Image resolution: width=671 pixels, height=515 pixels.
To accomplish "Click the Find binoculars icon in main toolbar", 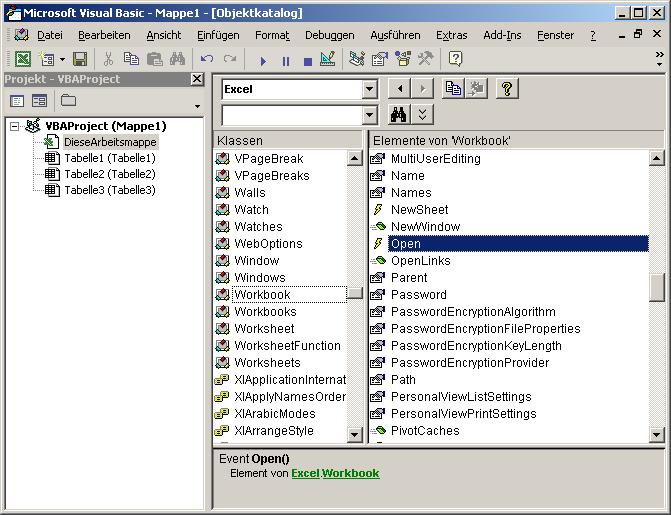I will (x=177, y=59).
